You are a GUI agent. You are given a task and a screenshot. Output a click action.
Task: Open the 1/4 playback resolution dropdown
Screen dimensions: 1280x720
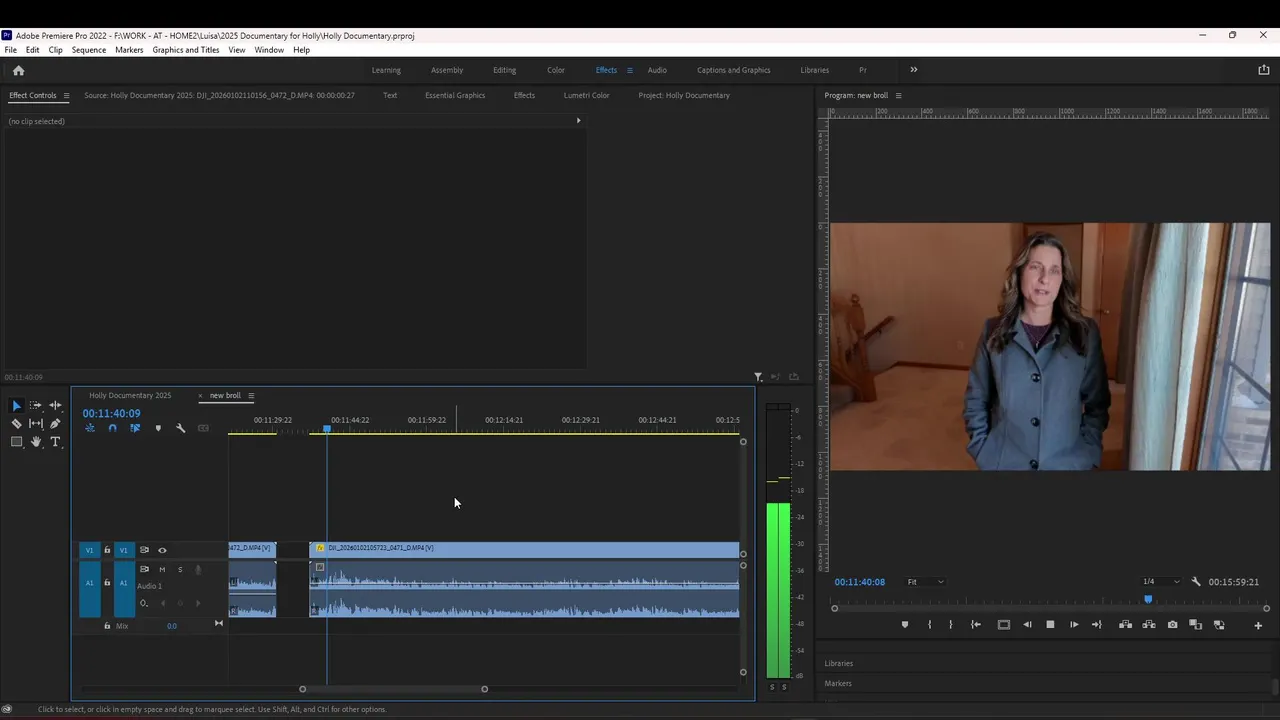1161,582
